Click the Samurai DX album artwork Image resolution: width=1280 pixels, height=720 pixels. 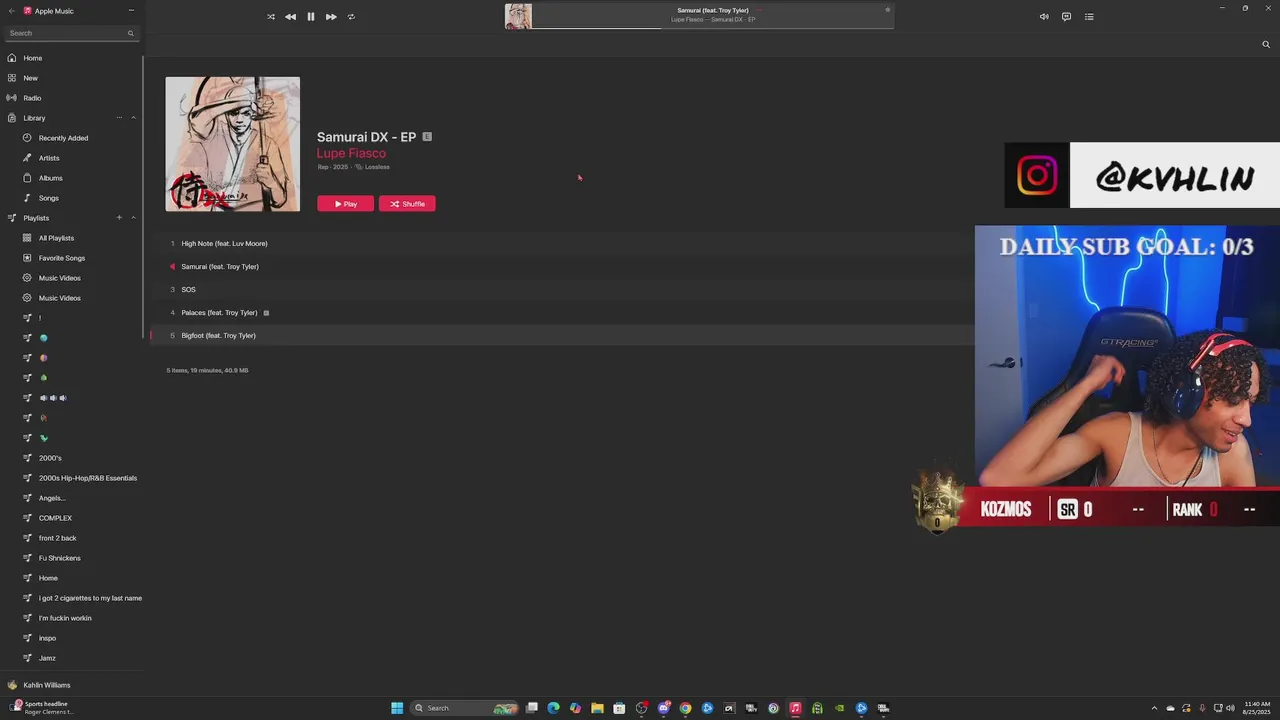pyautogui.click(x=232, y=144)
